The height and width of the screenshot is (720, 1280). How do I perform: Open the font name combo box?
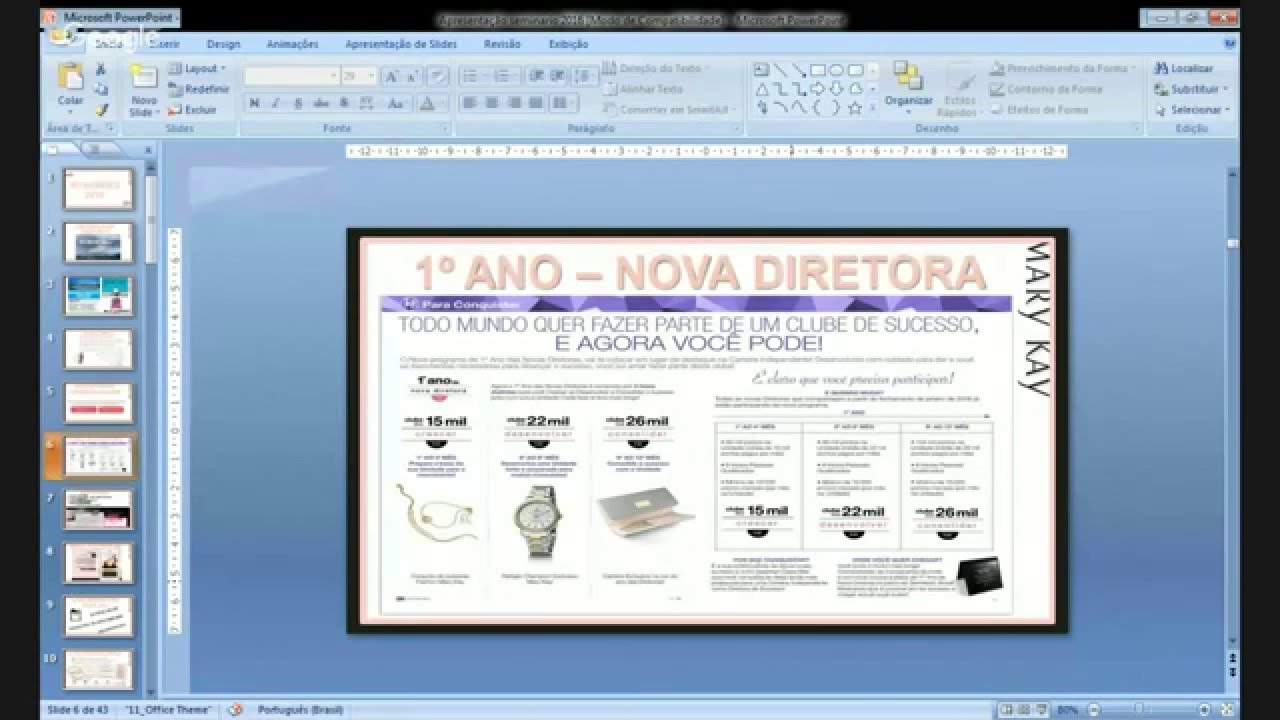[x=291, y=76]
